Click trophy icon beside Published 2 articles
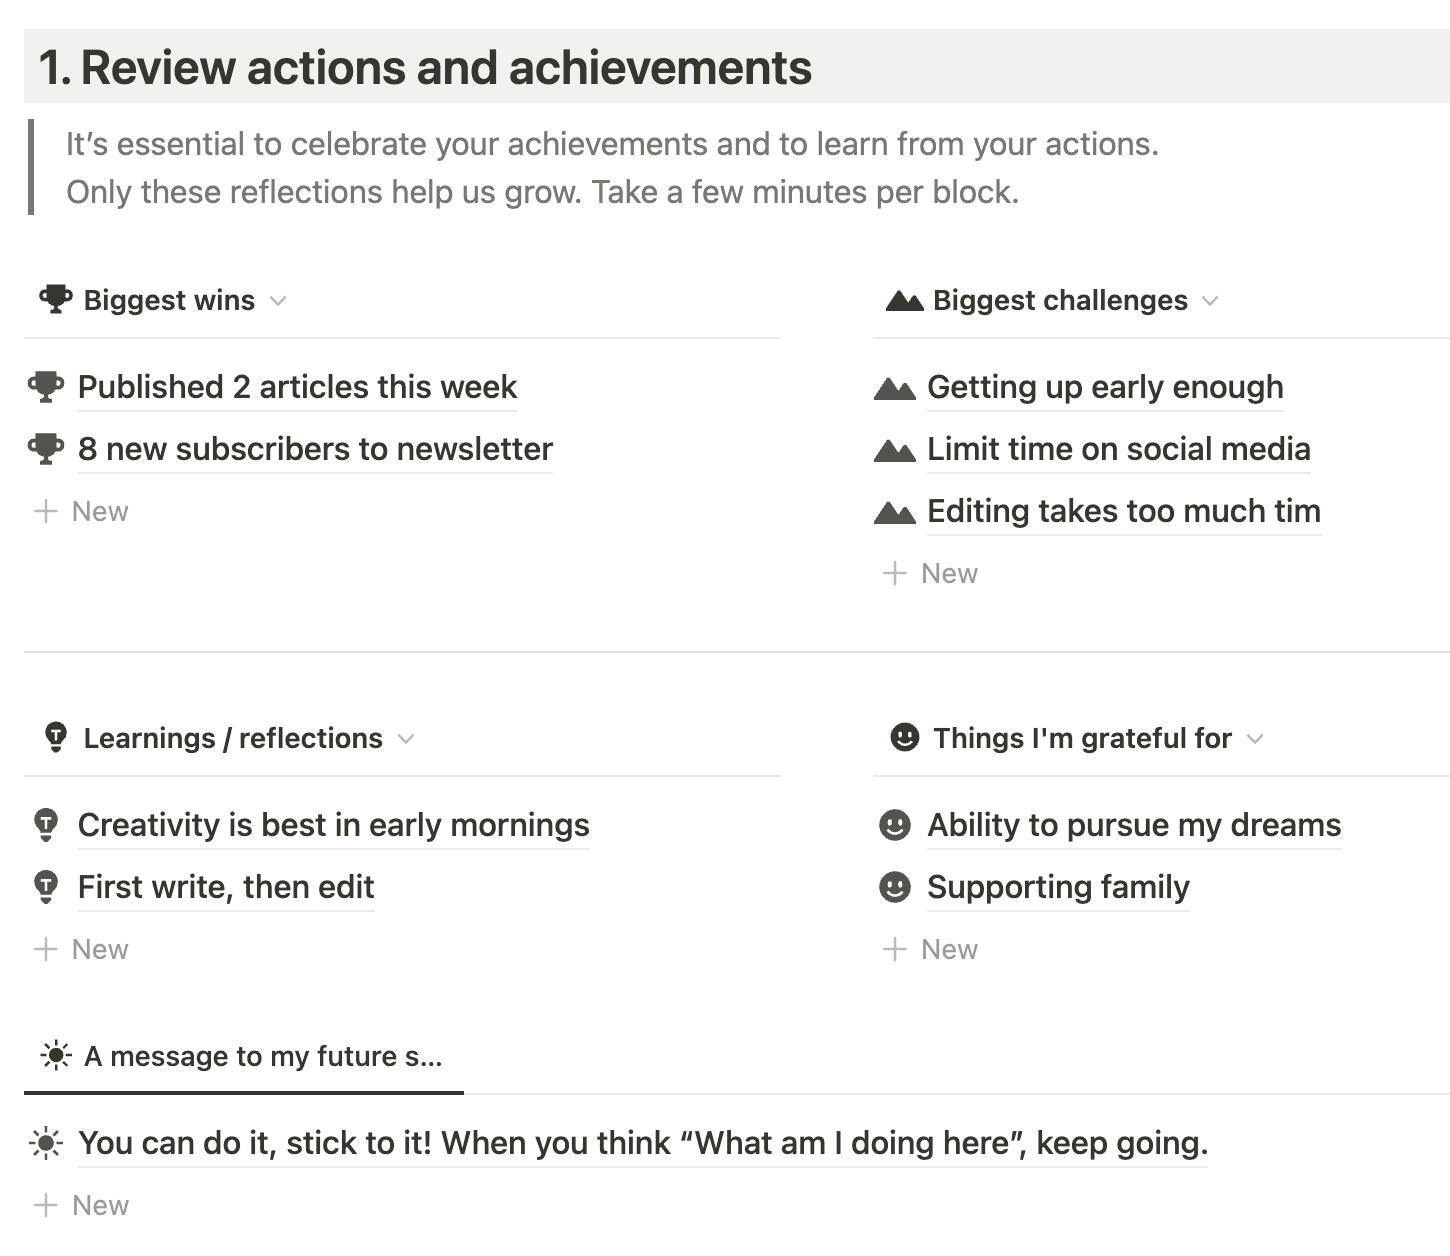The image size is (1450, 1256). pyautogui.click(x=46, y=387)
